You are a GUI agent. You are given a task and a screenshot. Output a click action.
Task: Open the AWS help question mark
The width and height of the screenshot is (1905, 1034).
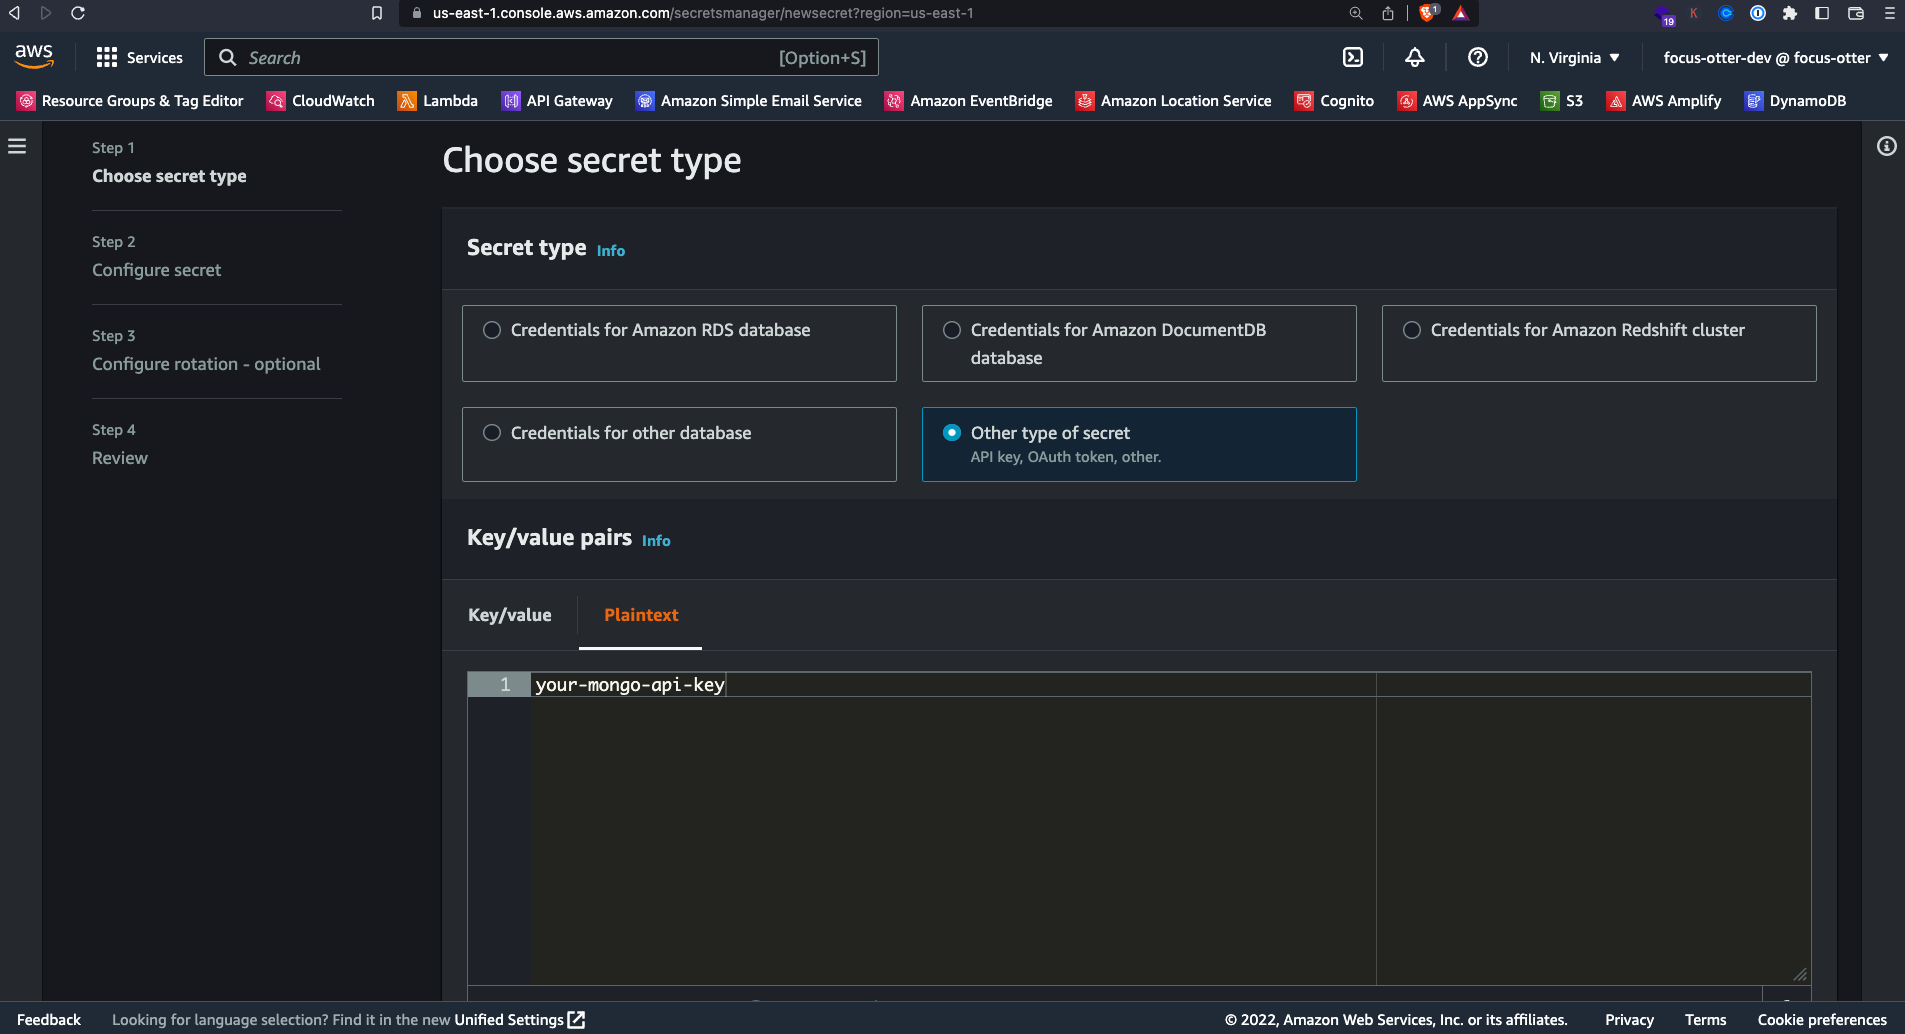(x=1478, y=58)
